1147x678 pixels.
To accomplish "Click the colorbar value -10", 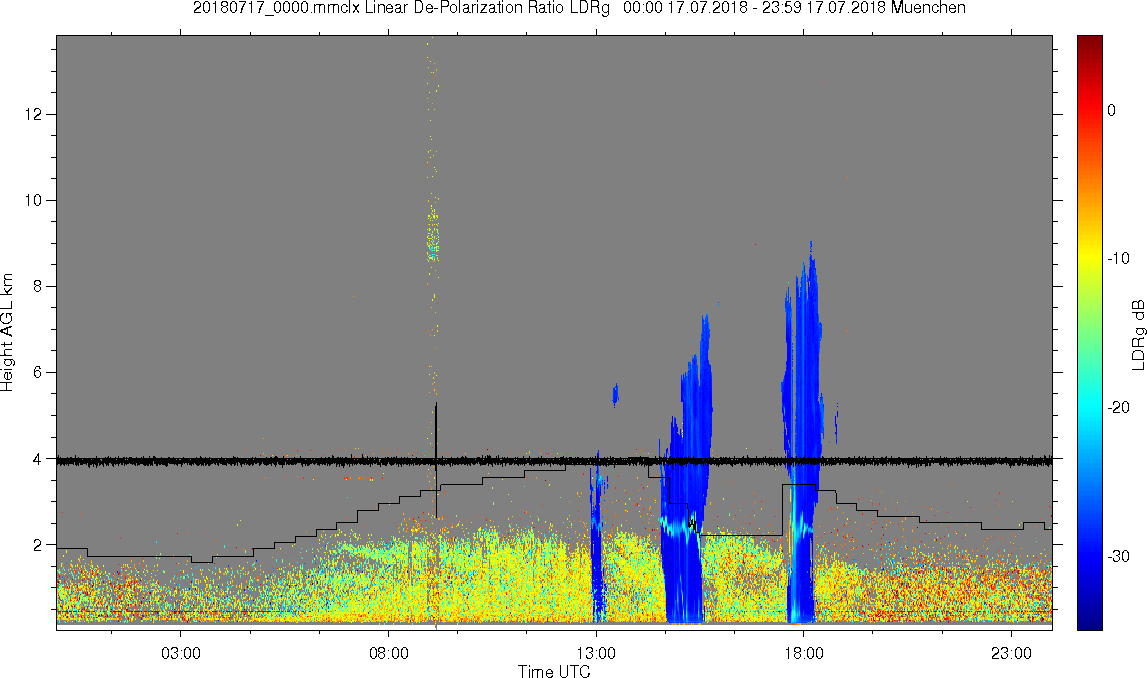I will (x=1118, y=258).
